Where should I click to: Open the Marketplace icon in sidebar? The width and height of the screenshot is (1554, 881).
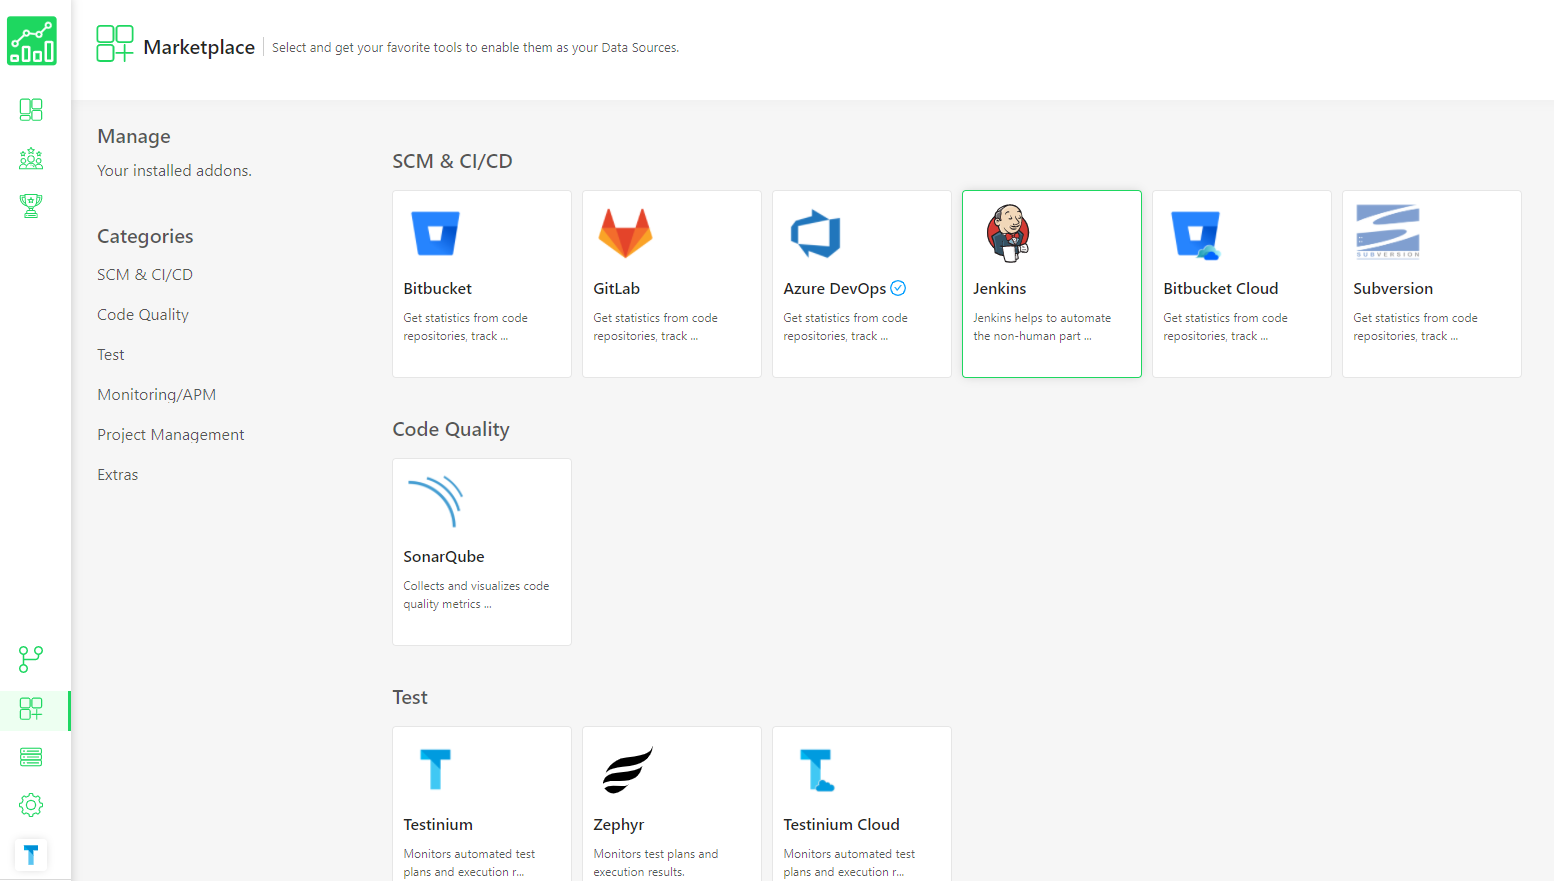tap(31, 709)
